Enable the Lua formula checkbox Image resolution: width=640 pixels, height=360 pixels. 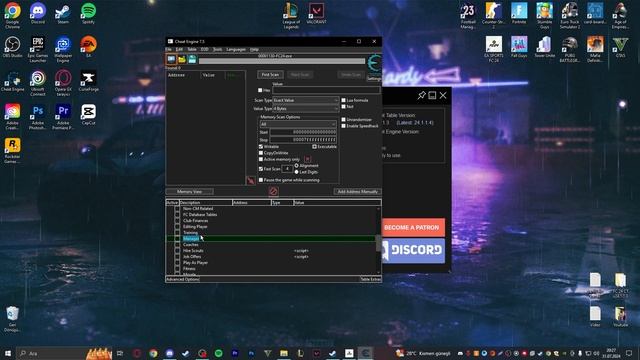344,100
